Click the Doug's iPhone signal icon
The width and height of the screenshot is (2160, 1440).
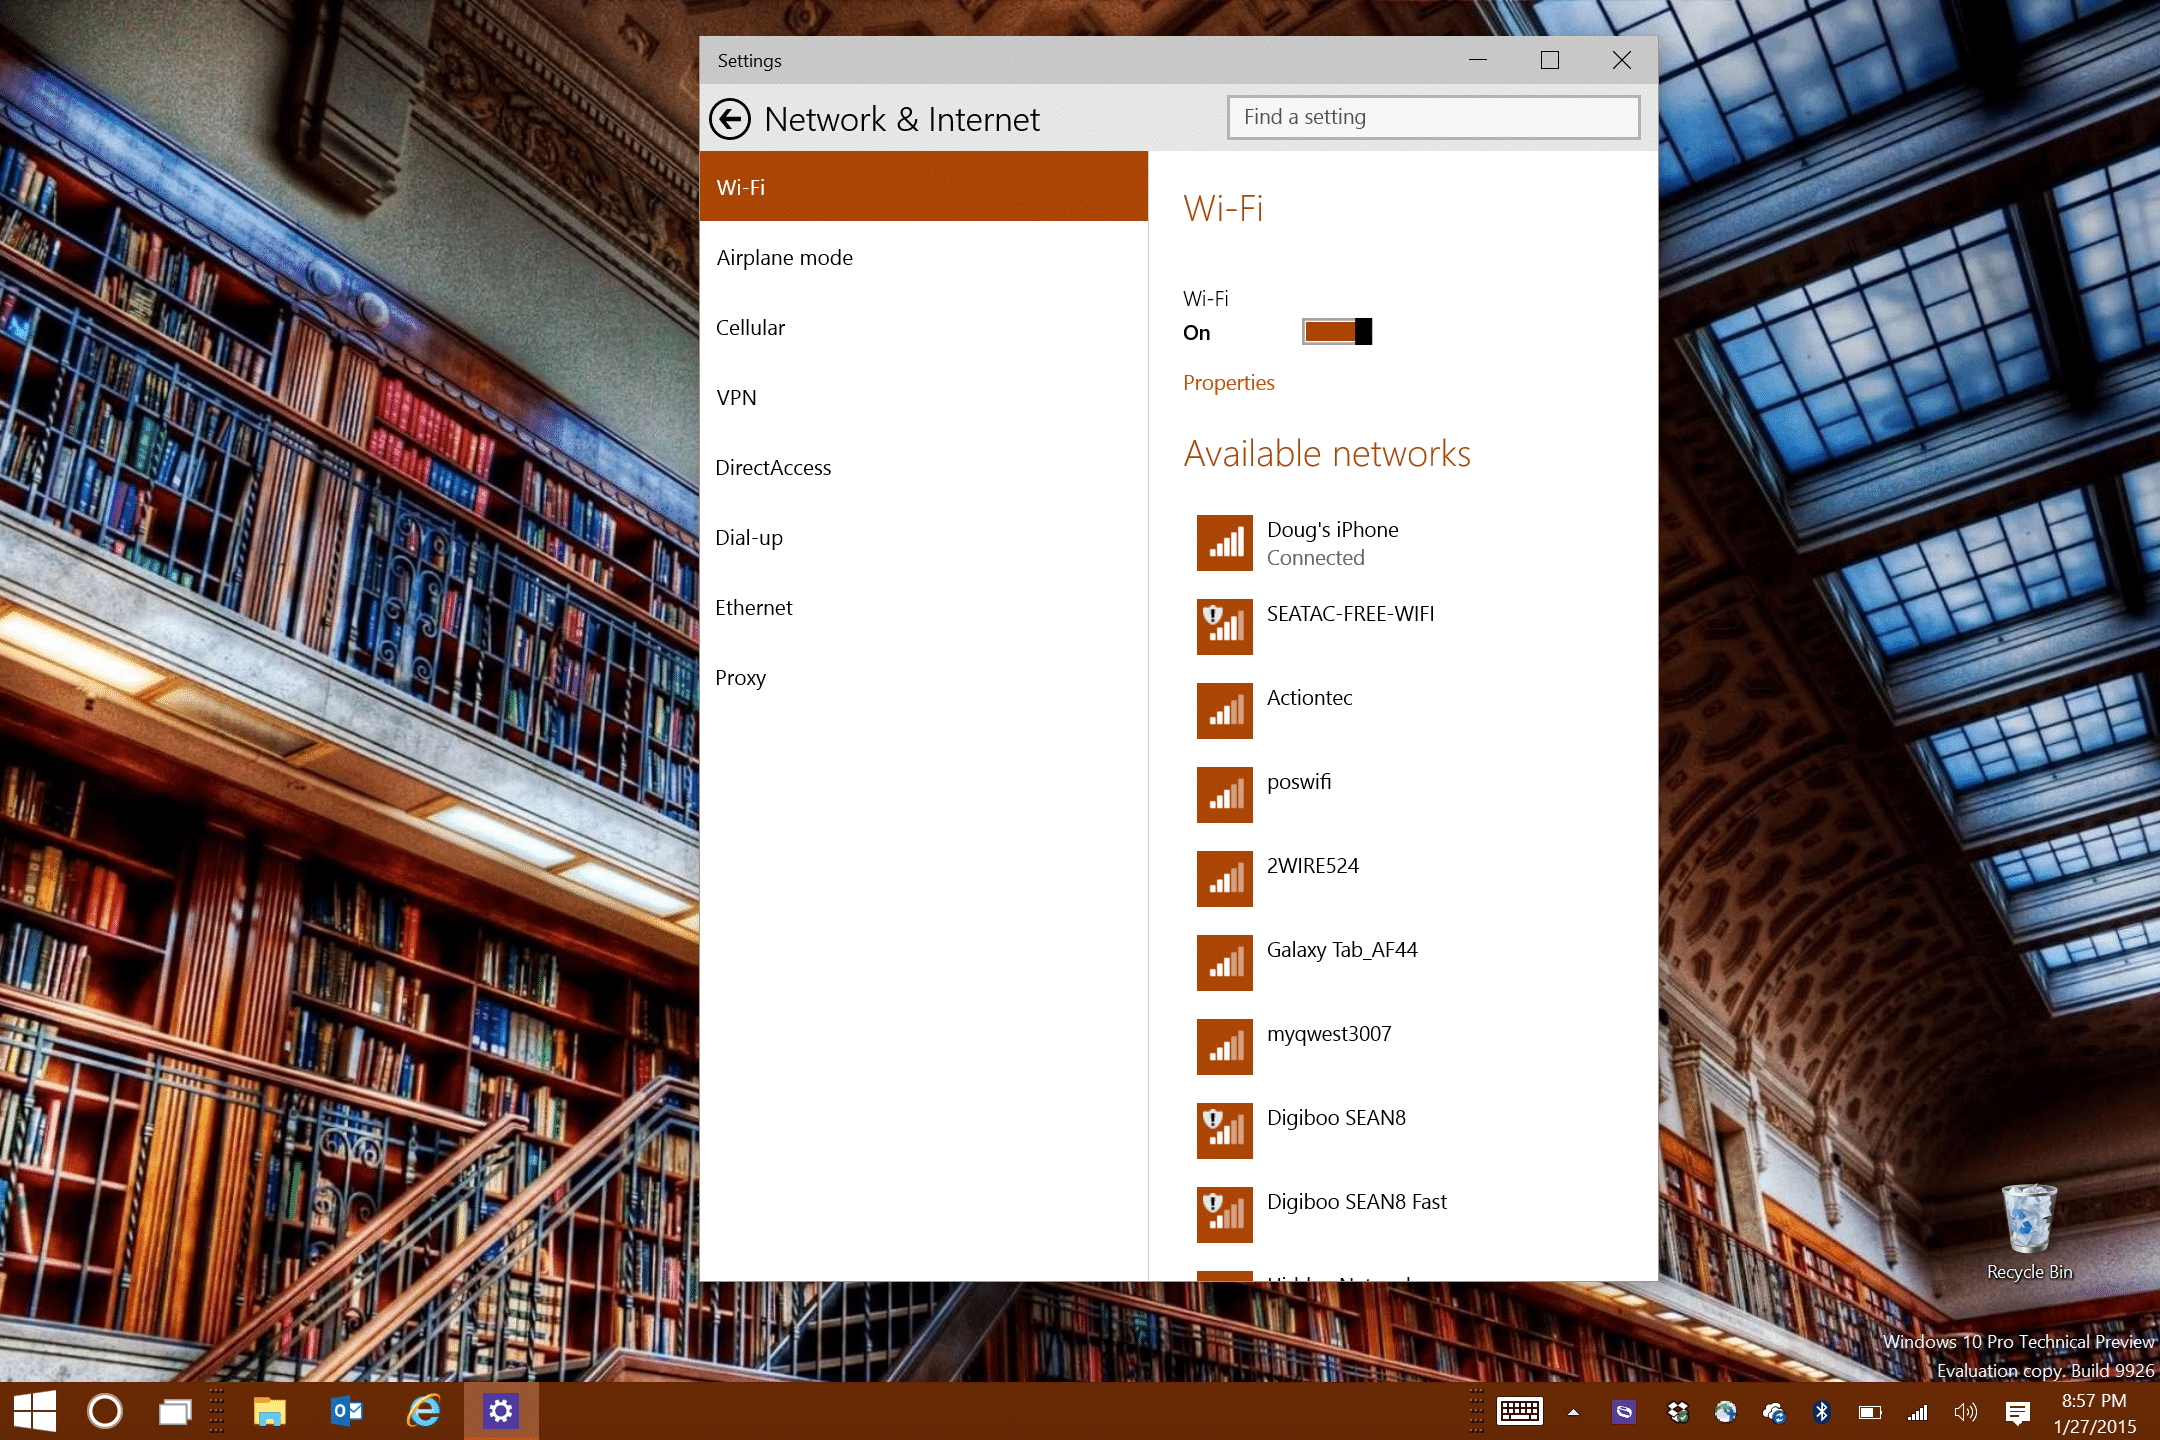(1224, 543)
